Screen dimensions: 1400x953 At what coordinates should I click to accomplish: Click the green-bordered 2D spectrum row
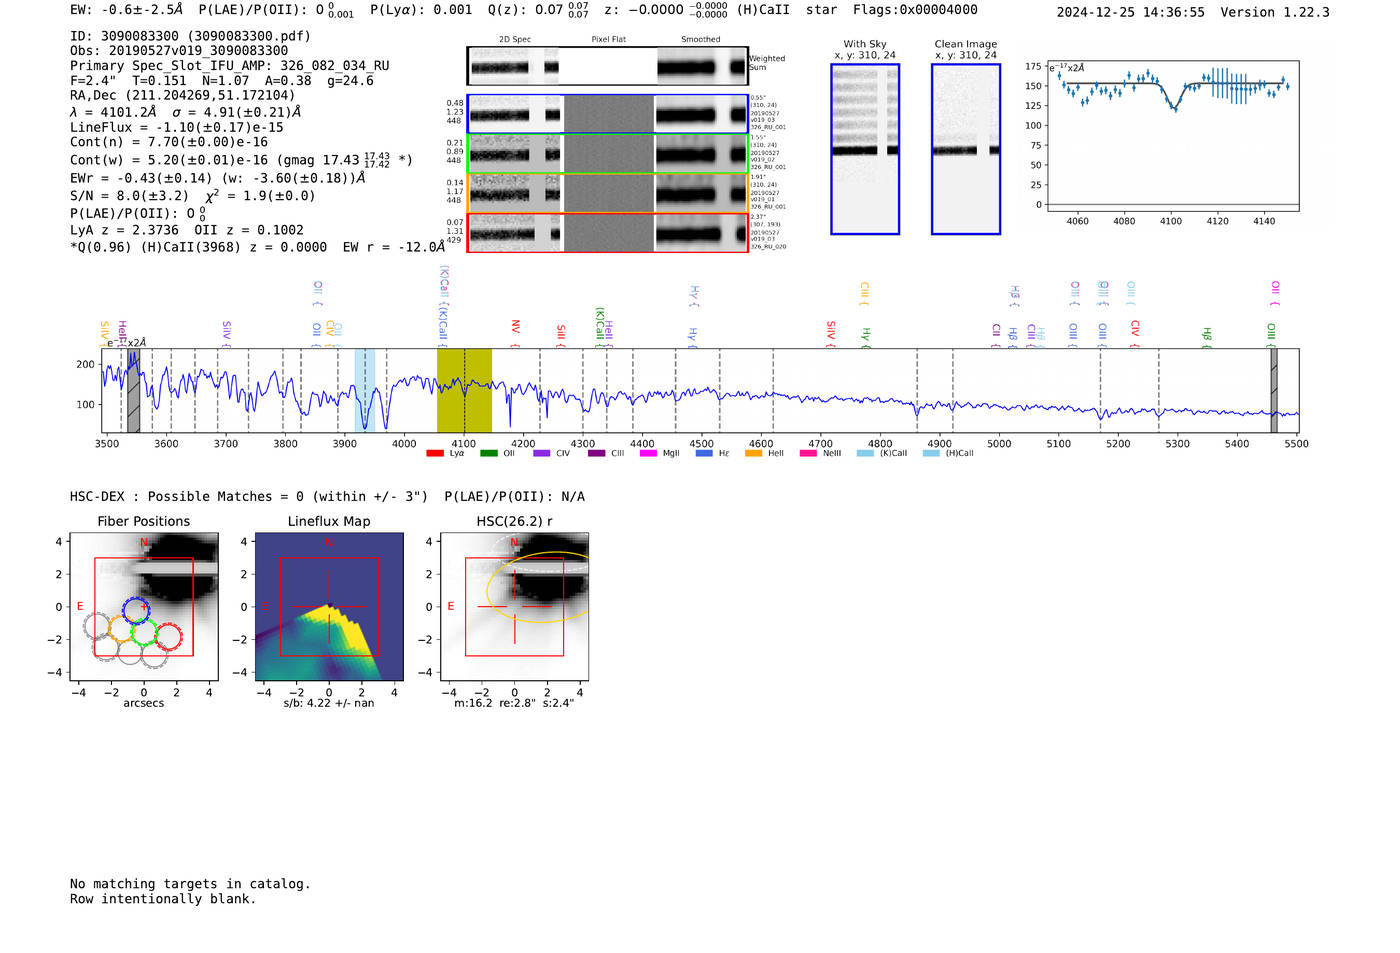607,153
